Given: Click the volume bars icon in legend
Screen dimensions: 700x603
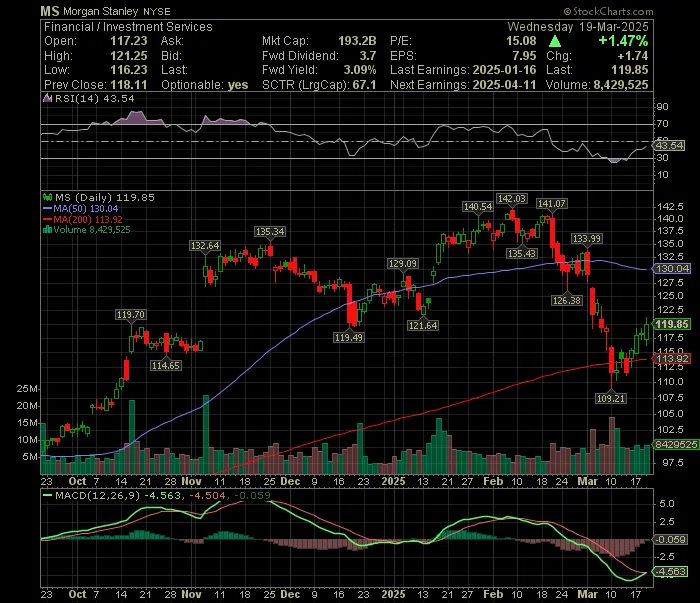Looking at the screenshot, I should (47, 230).
